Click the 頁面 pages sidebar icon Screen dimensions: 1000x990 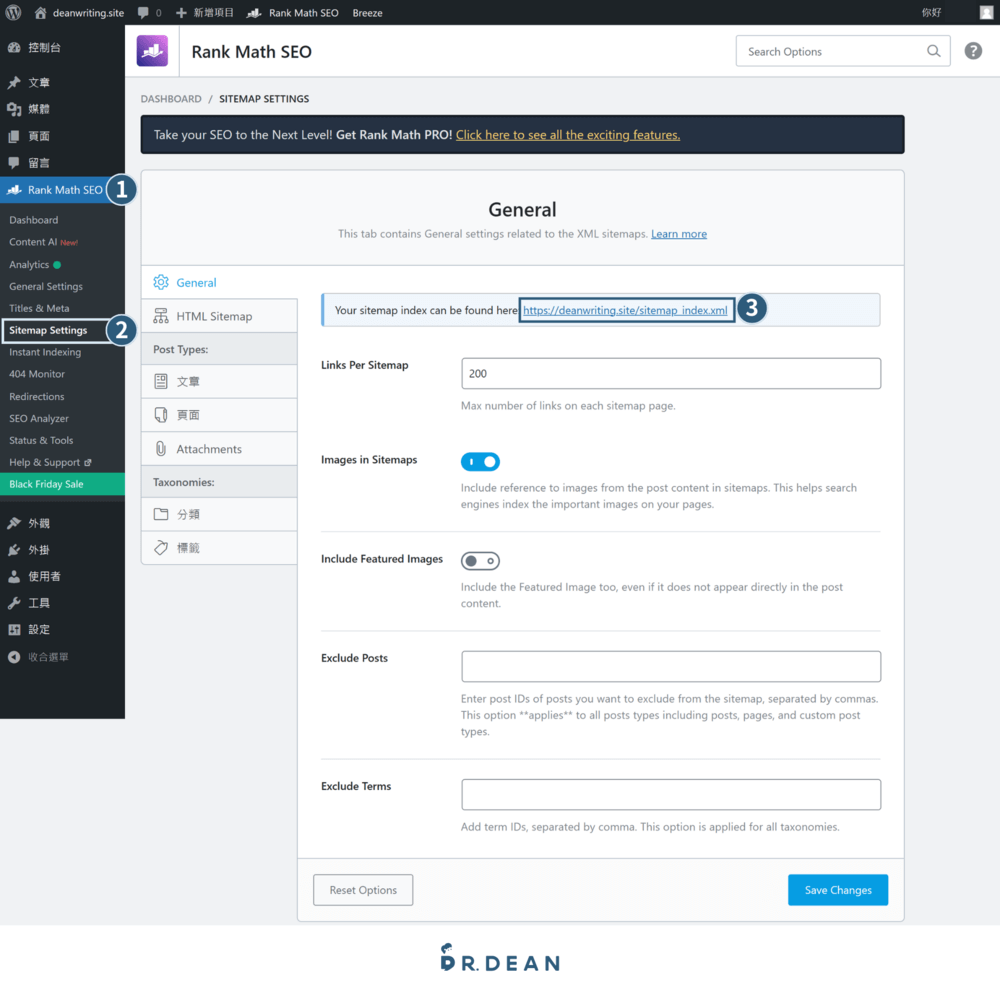(x=14, y=136)
